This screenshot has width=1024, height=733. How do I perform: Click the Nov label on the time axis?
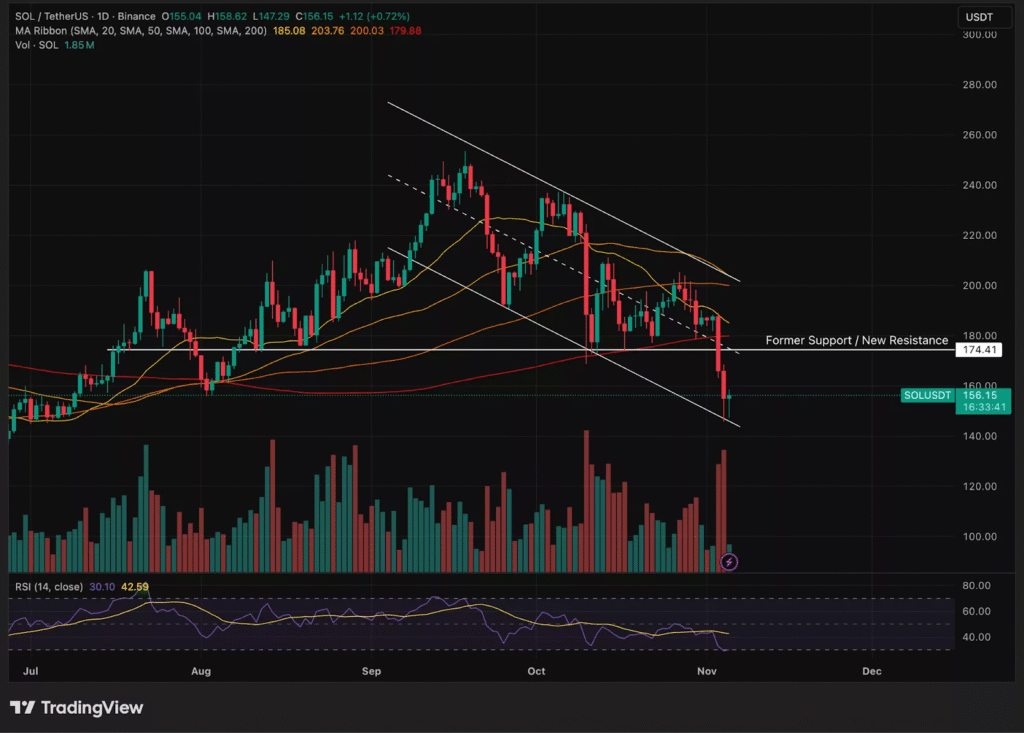(707, 671)
